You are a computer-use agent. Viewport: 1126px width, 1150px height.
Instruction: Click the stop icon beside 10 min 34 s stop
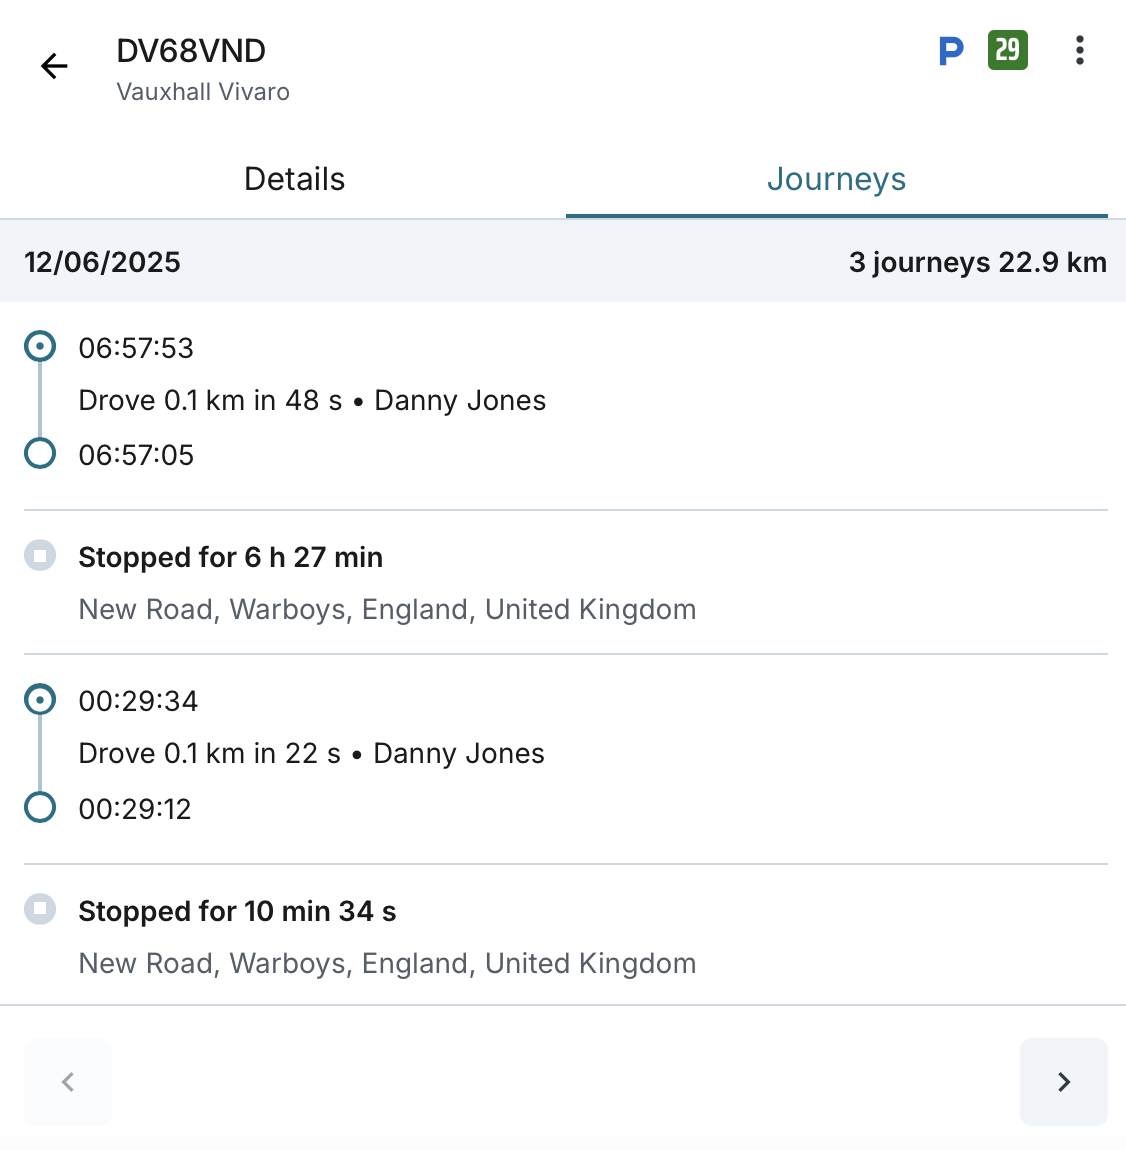[40, 909]
